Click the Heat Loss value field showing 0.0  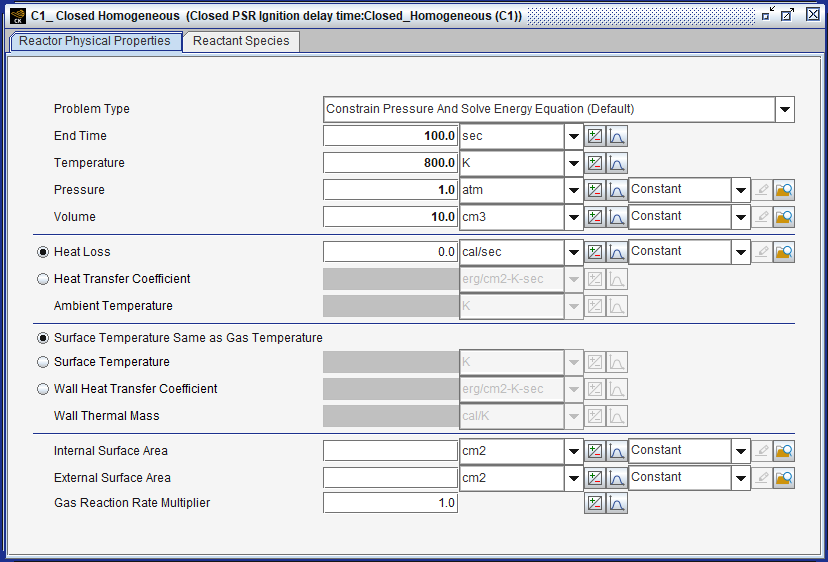coord(390,252)
